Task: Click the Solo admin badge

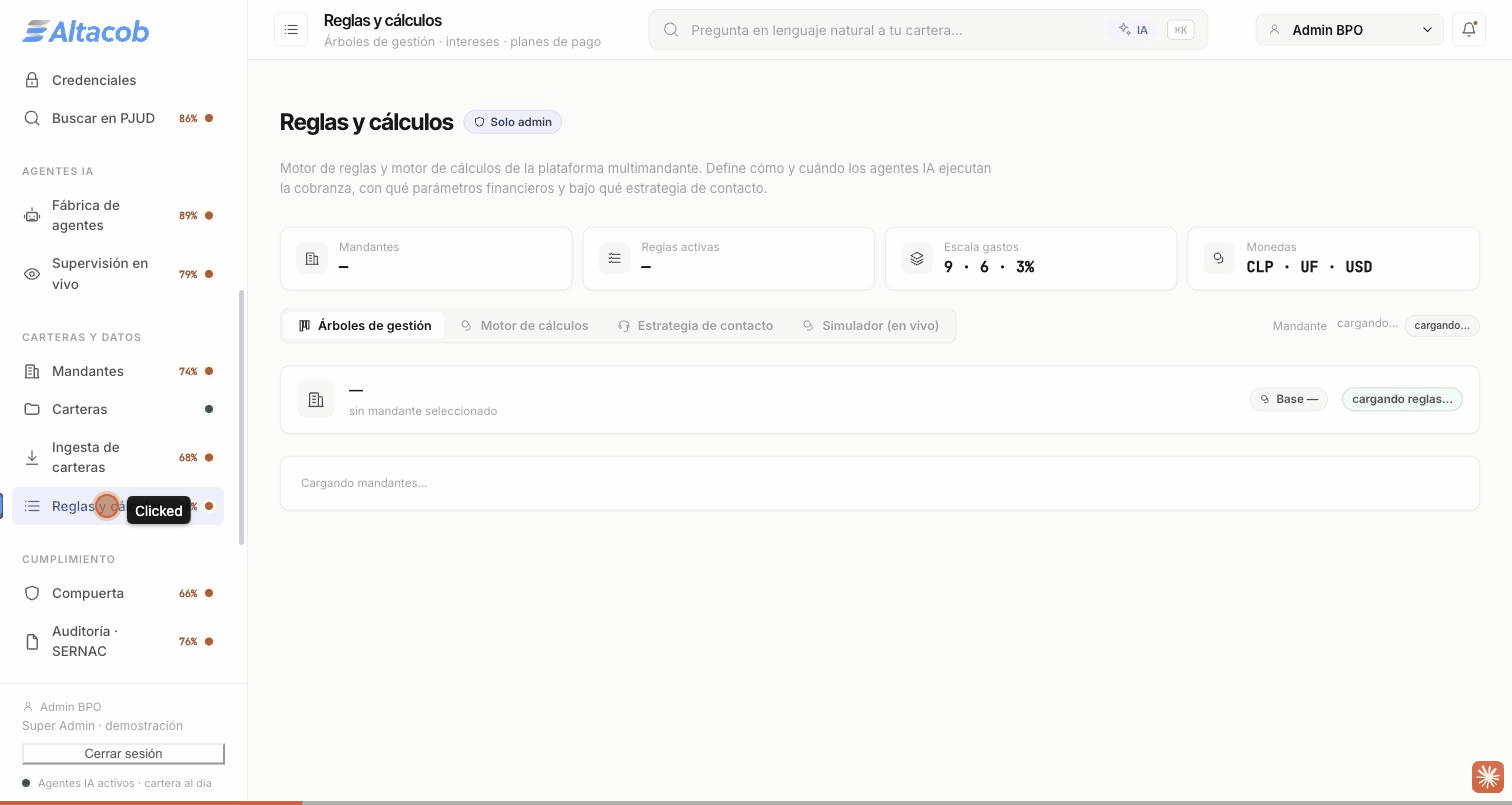Action: (513, 122)
